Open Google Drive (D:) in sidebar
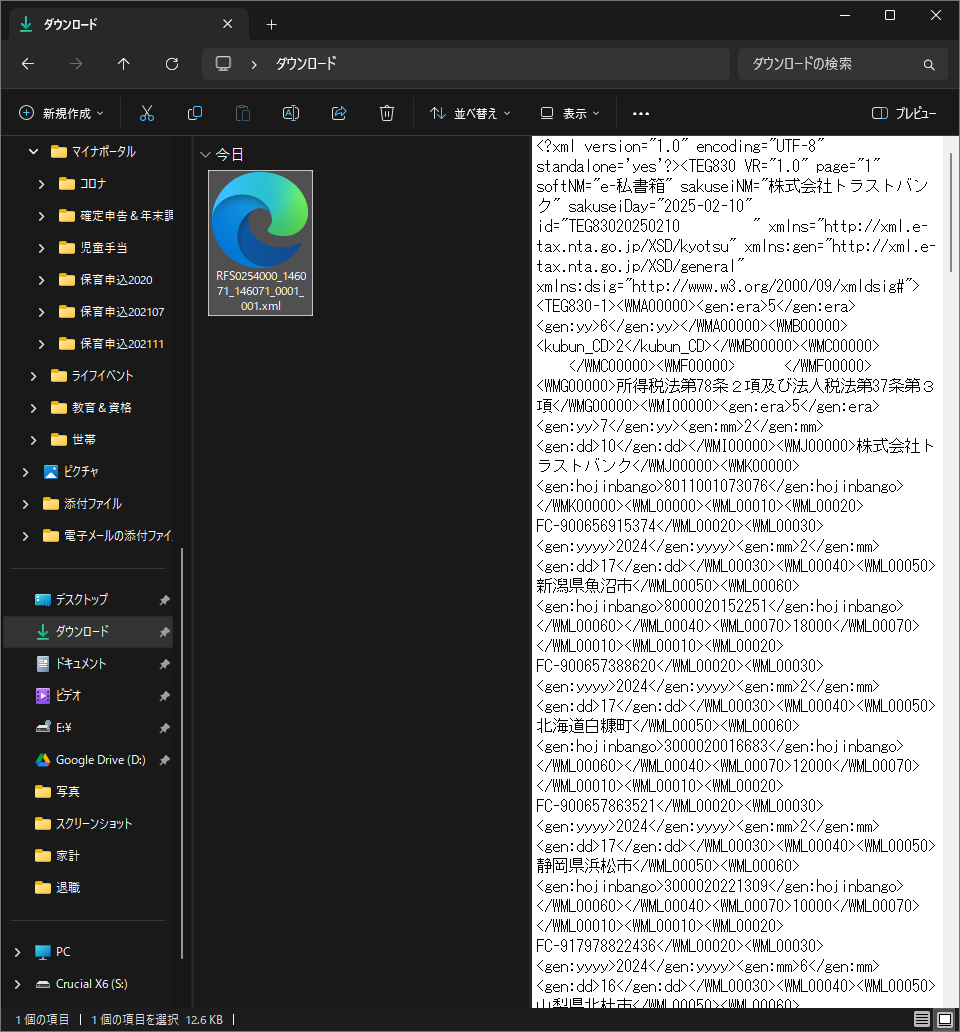The image size is (960, 1032). [100, 760]
